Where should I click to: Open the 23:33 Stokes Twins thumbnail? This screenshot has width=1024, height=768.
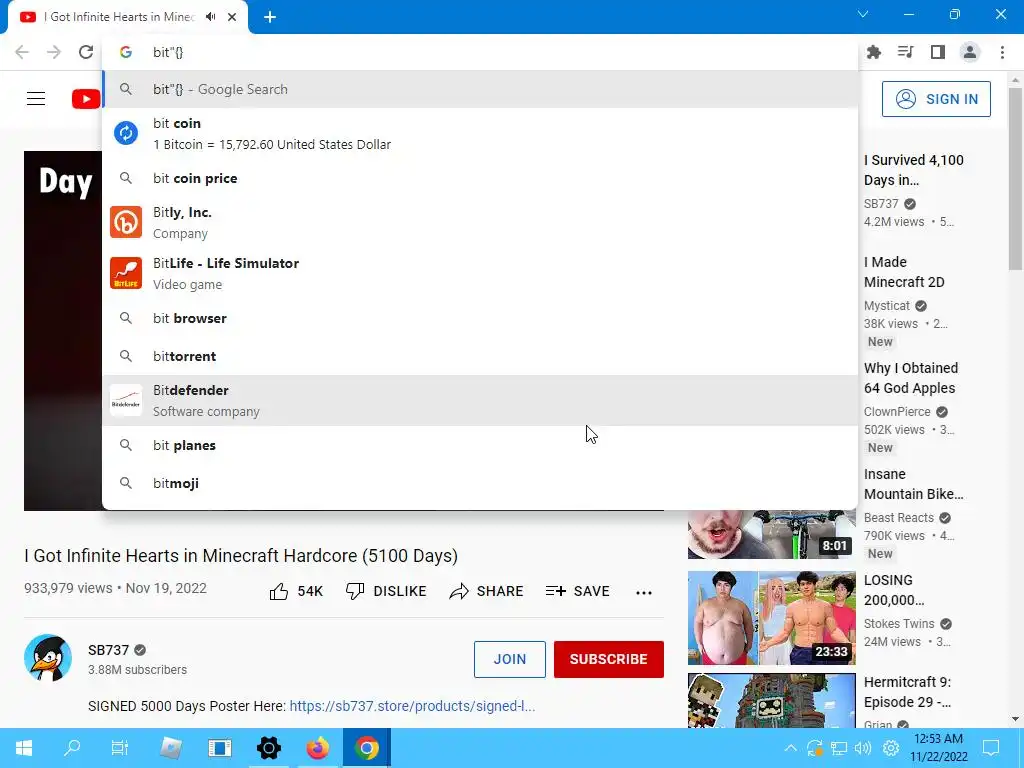(x=771, y=618)
